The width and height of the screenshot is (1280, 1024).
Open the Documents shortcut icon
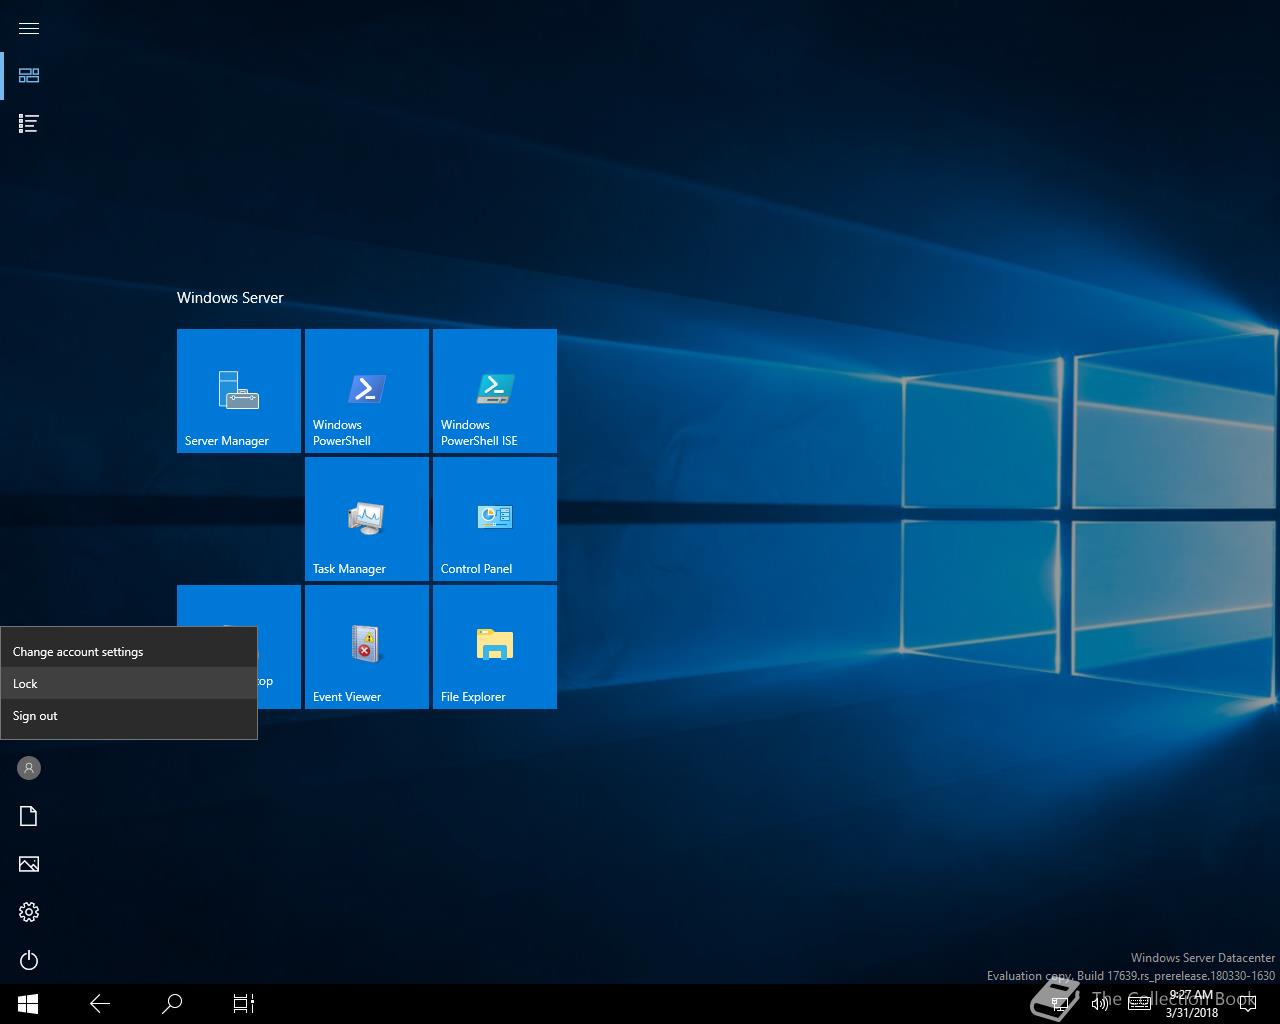click(x=29, y=816)
